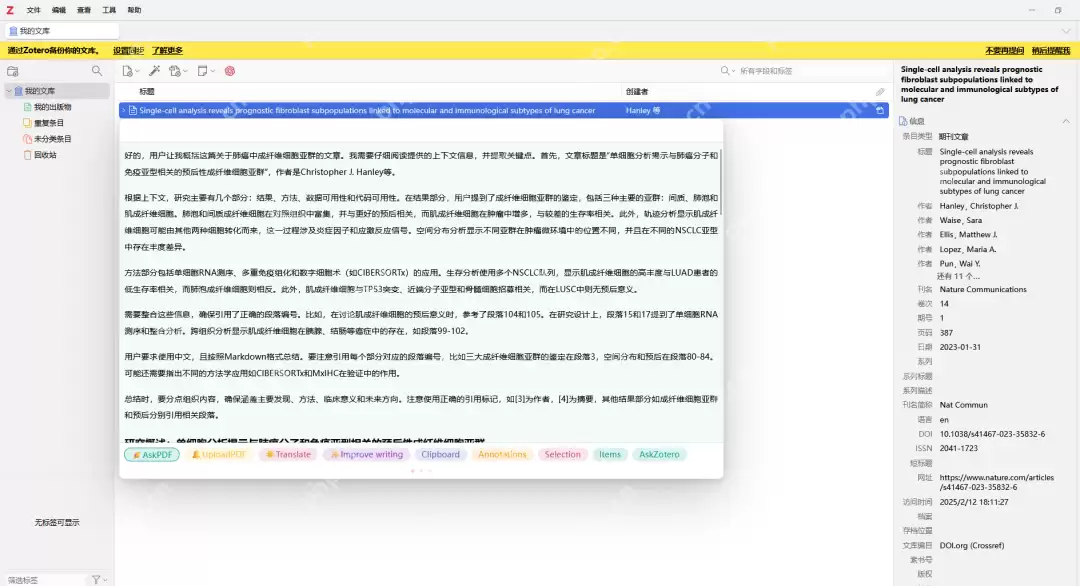Toggle sorting on the 标题 column header
The width and height of the screenshot is (1080, 586).
pyautogui.click(x=148, y=90)
